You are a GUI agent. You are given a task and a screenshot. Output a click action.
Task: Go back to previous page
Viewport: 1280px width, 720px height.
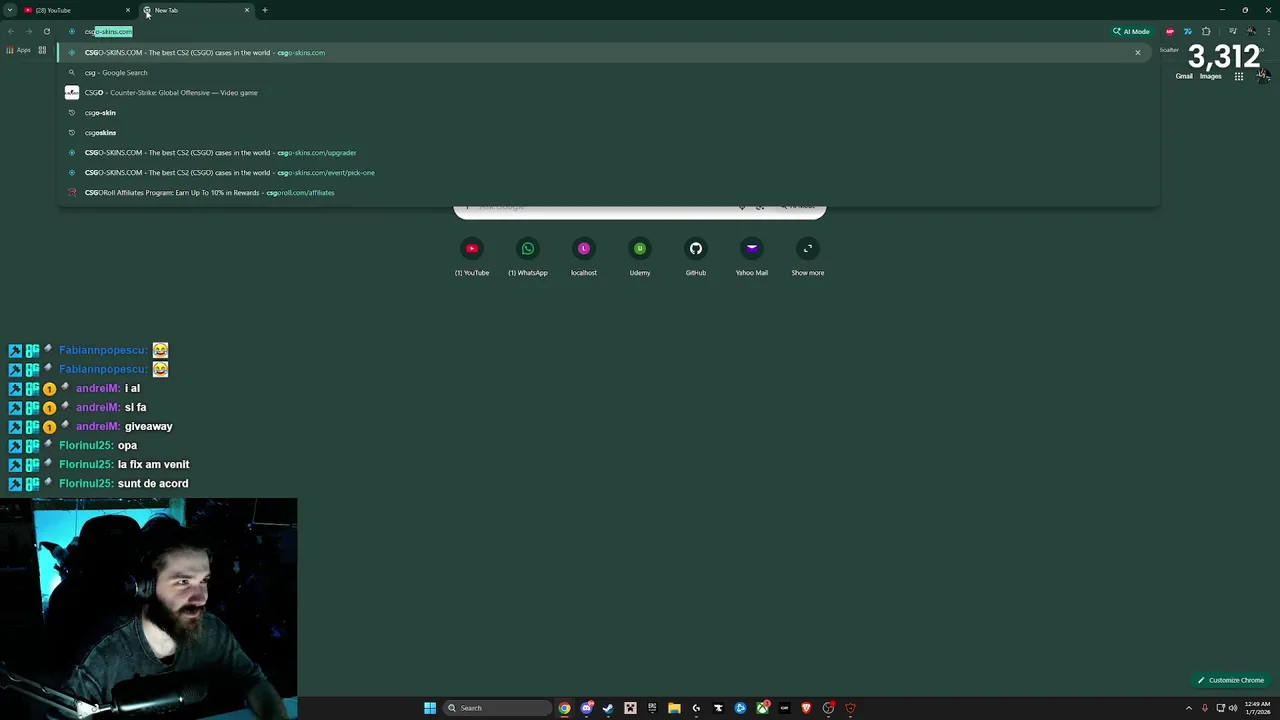click(x=11, y=31)
